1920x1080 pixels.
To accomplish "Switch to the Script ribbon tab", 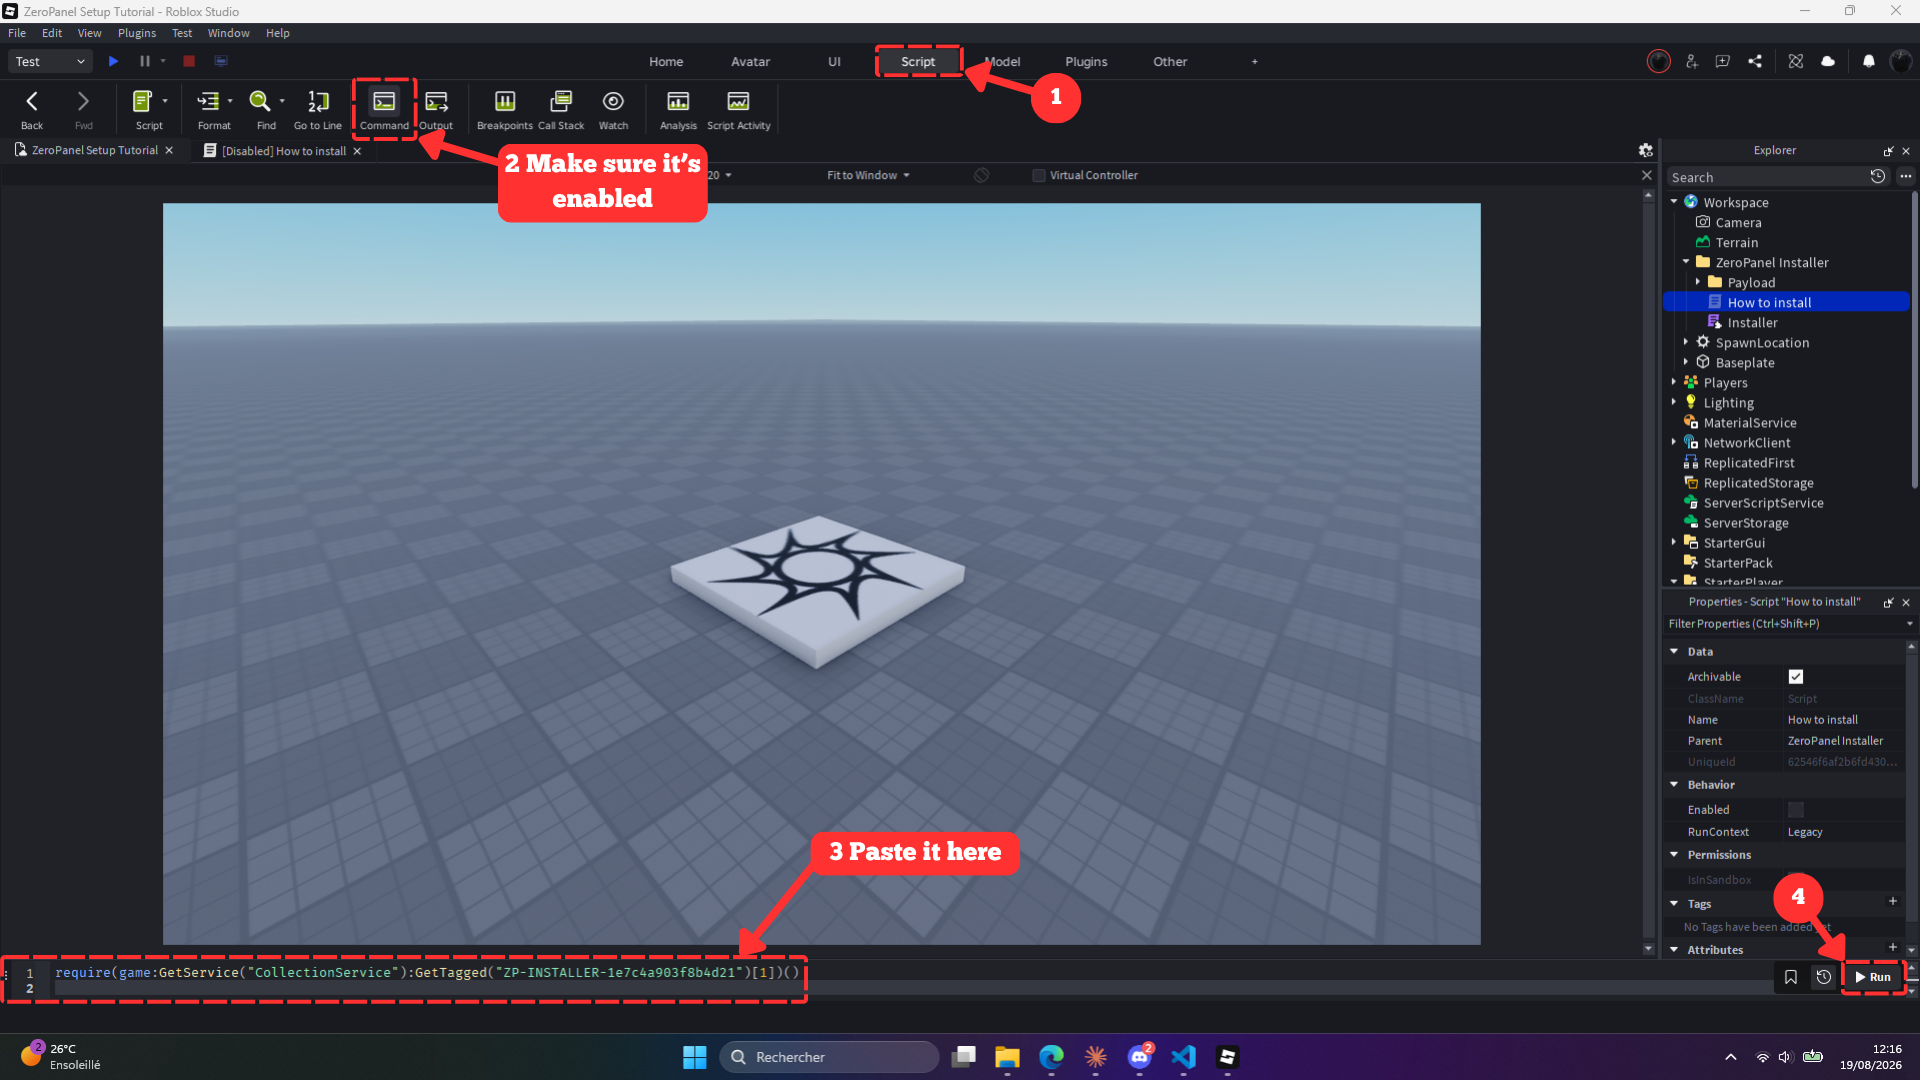I will [918, 61].
